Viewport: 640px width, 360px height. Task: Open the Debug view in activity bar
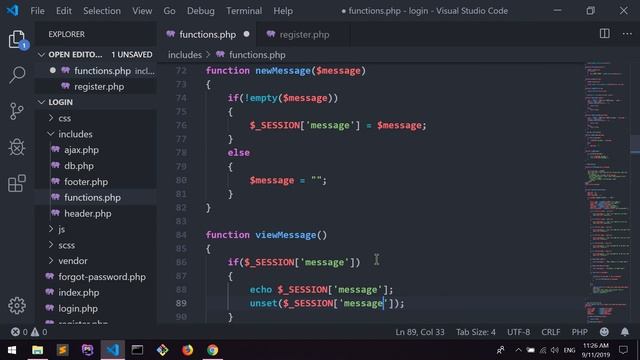pos(17,147)
